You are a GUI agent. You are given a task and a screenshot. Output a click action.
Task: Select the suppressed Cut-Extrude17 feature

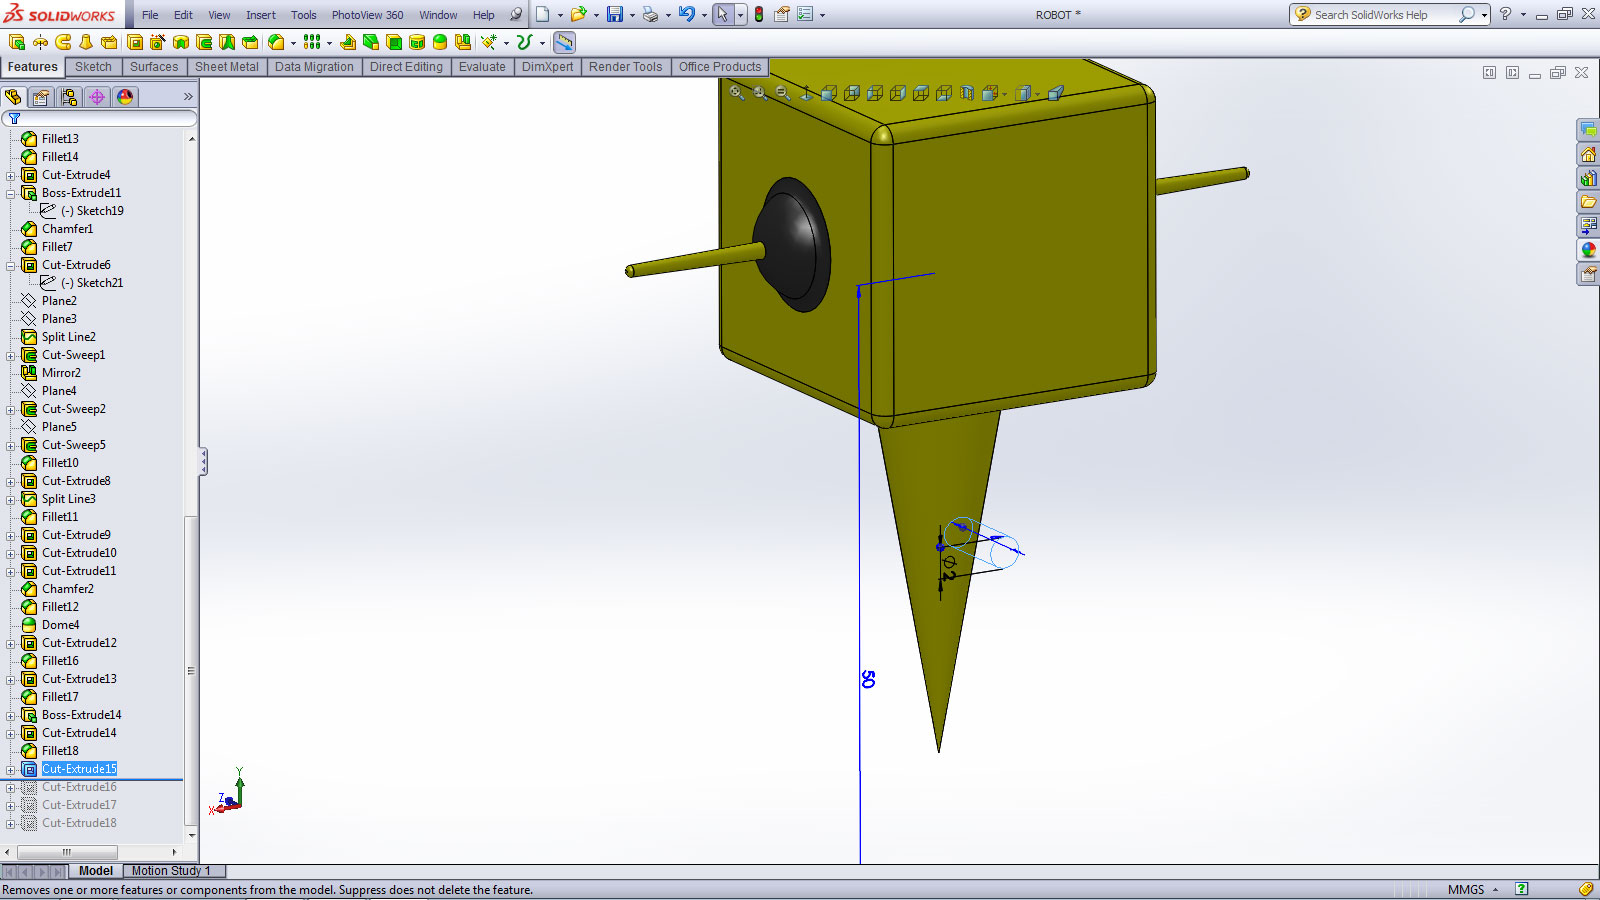tap(79, 805)
